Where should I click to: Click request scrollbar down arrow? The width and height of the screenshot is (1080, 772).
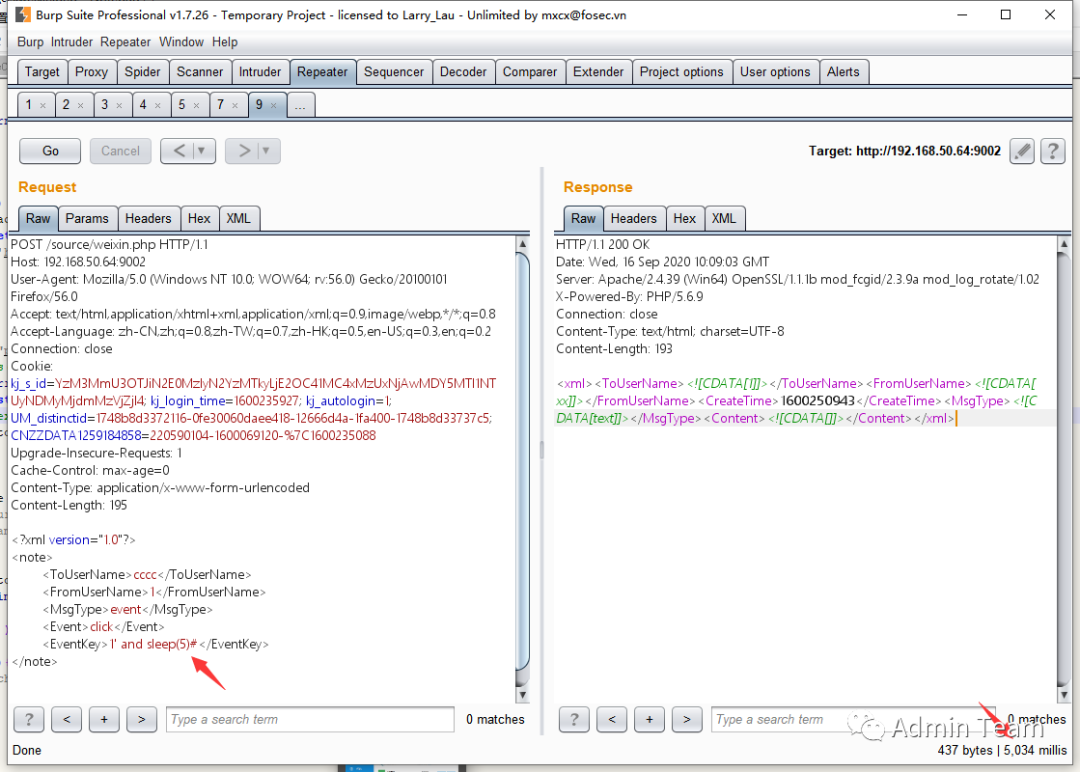click(522, 694)
